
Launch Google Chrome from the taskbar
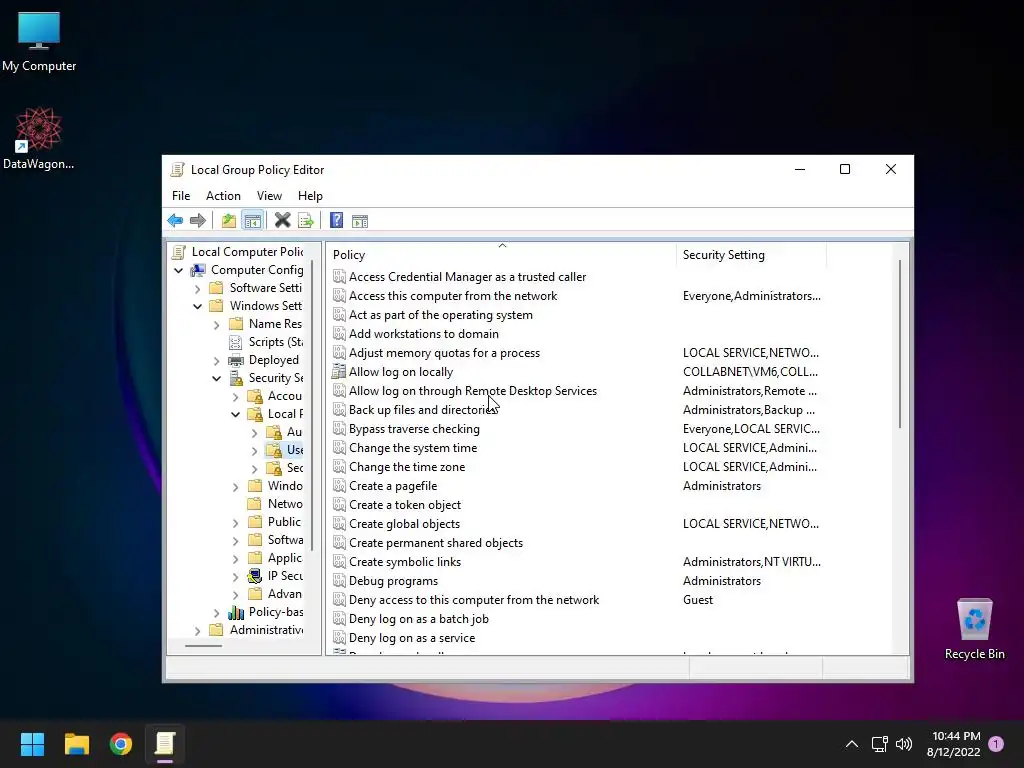[x=121, y=744]
